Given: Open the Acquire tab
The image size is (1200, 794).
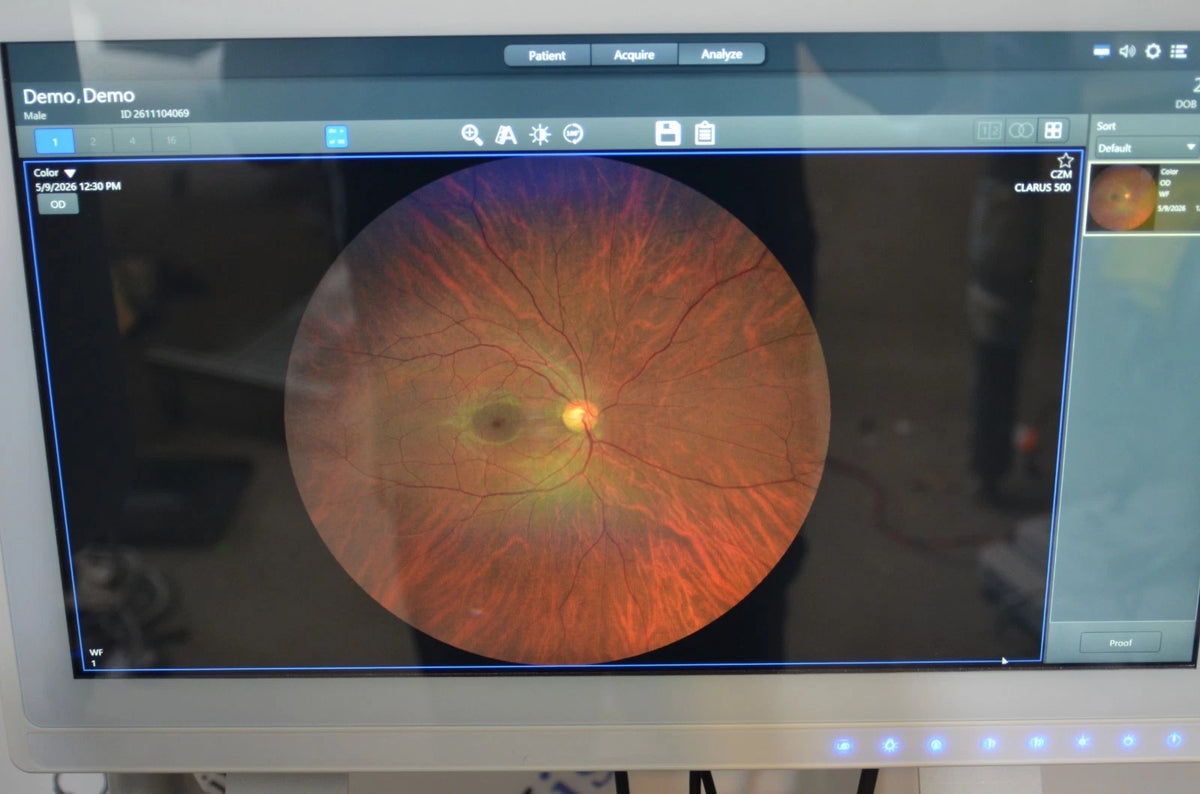Looking at the screenshot, I should [634, 55].
